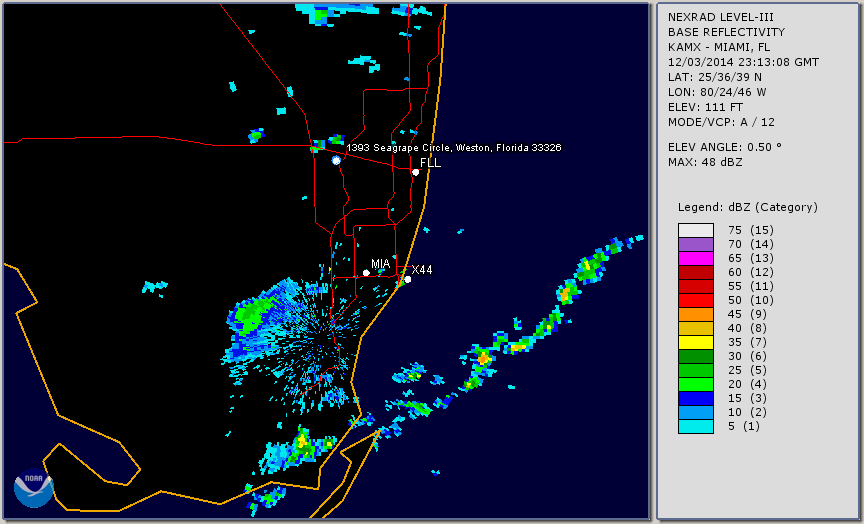Screen dimensions: 864x524
Task: Click the '5 (1)' legend label
Action: 744,426
